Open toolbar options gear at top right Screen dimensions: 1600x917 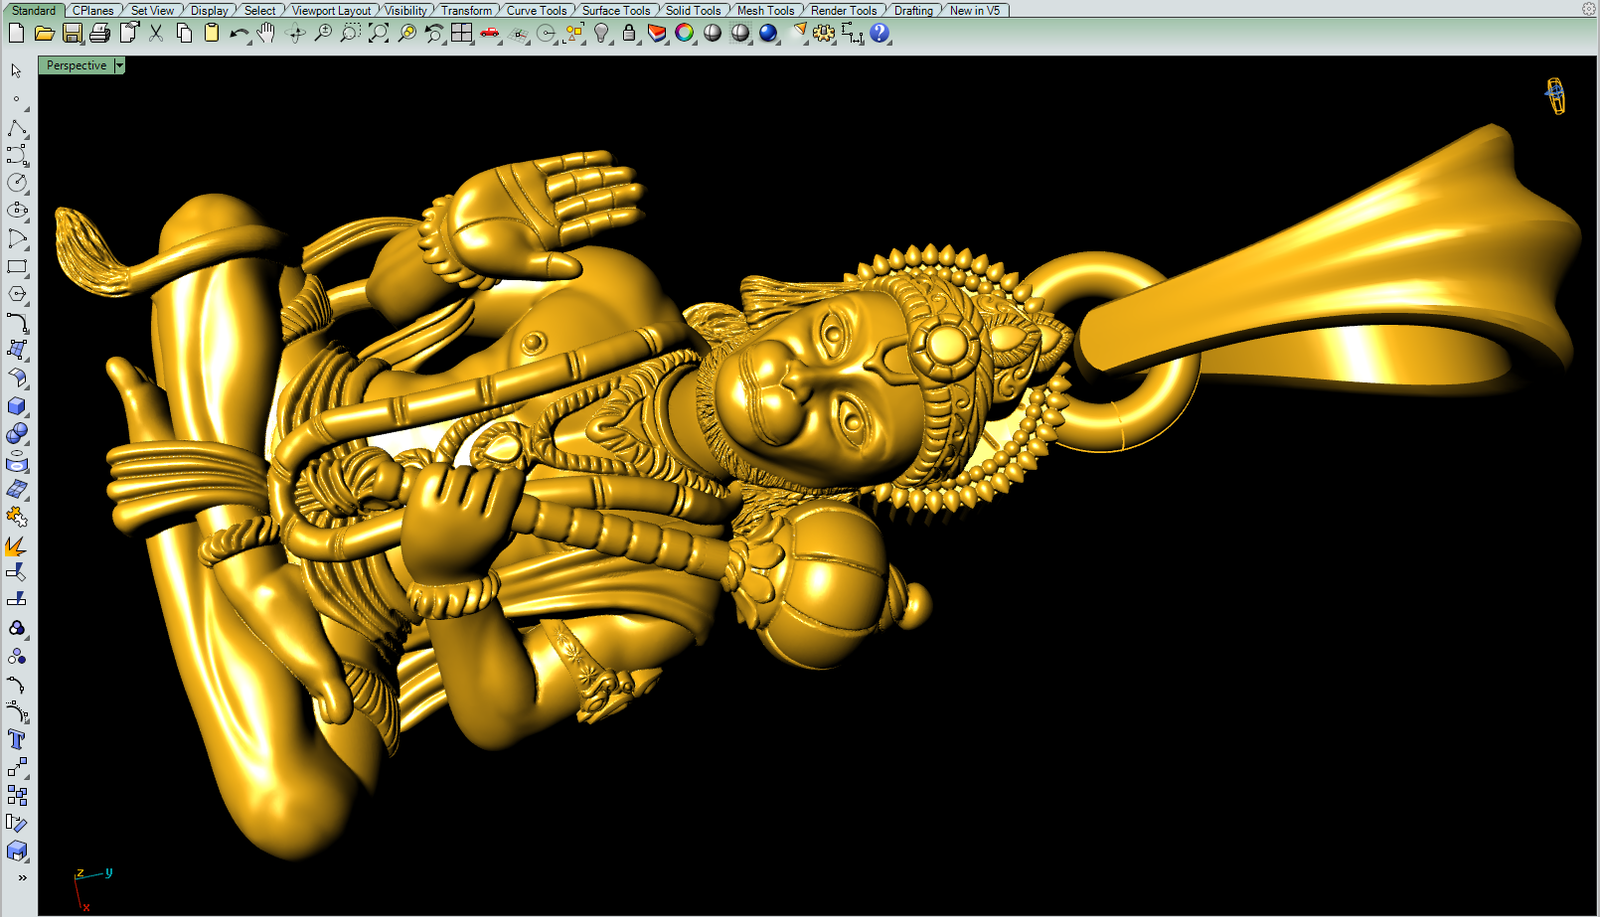[1589, 9]
